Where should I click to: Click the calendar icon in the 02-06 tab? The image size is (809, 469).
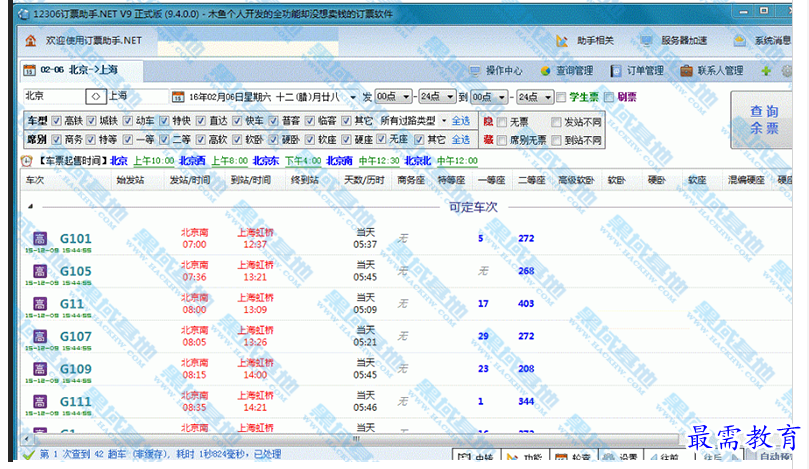click(x=29, y=70)
